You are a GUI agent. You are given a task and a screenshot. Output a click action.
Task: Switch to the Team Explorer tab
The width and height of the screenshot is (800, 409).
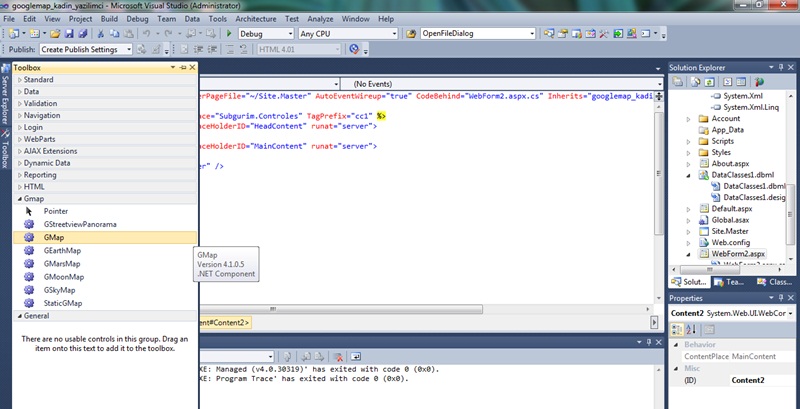(729, 282)
